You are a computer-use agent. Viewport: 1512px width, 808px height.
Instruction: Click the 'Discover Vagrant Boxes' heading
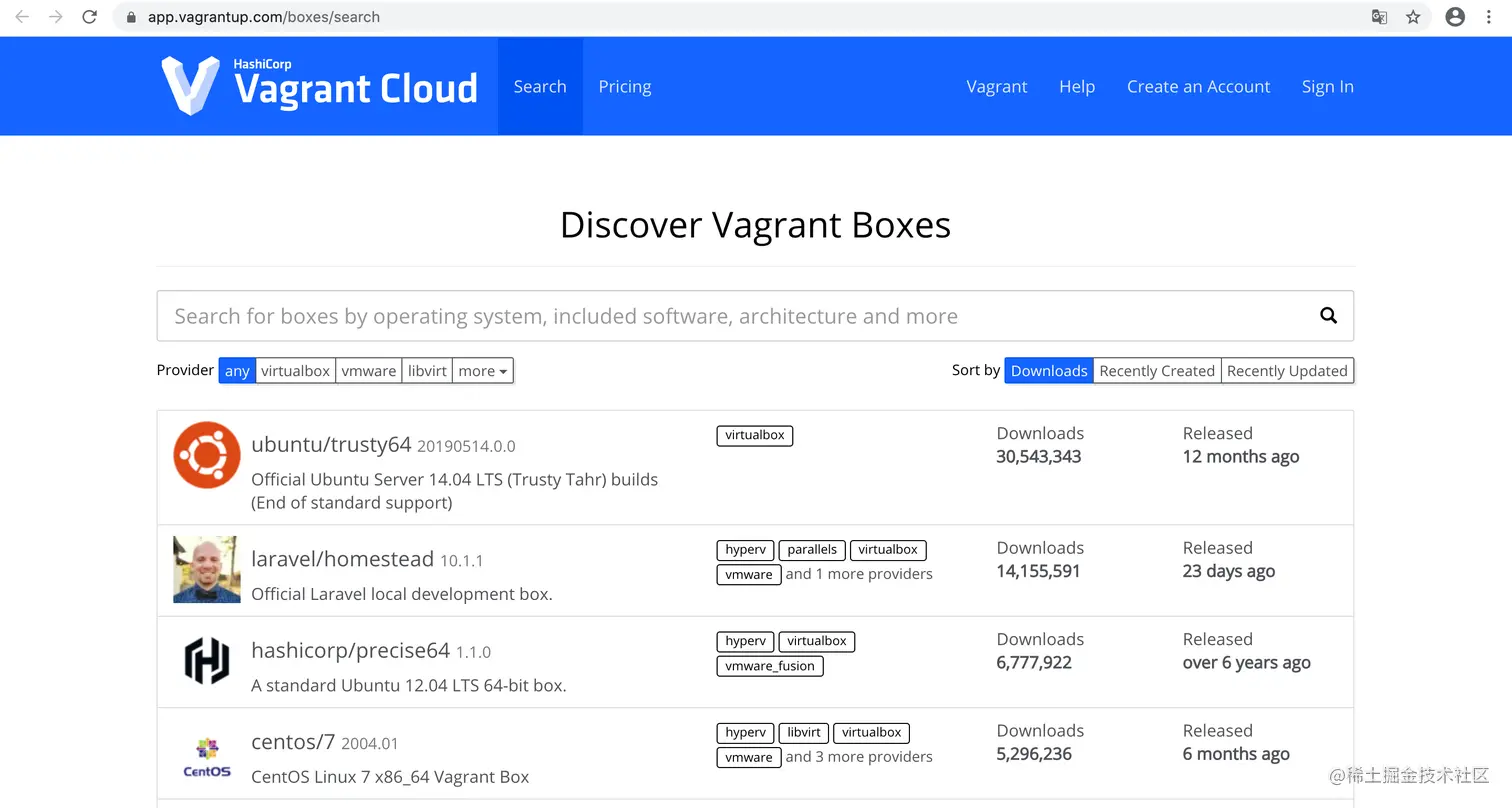point(755,225)
